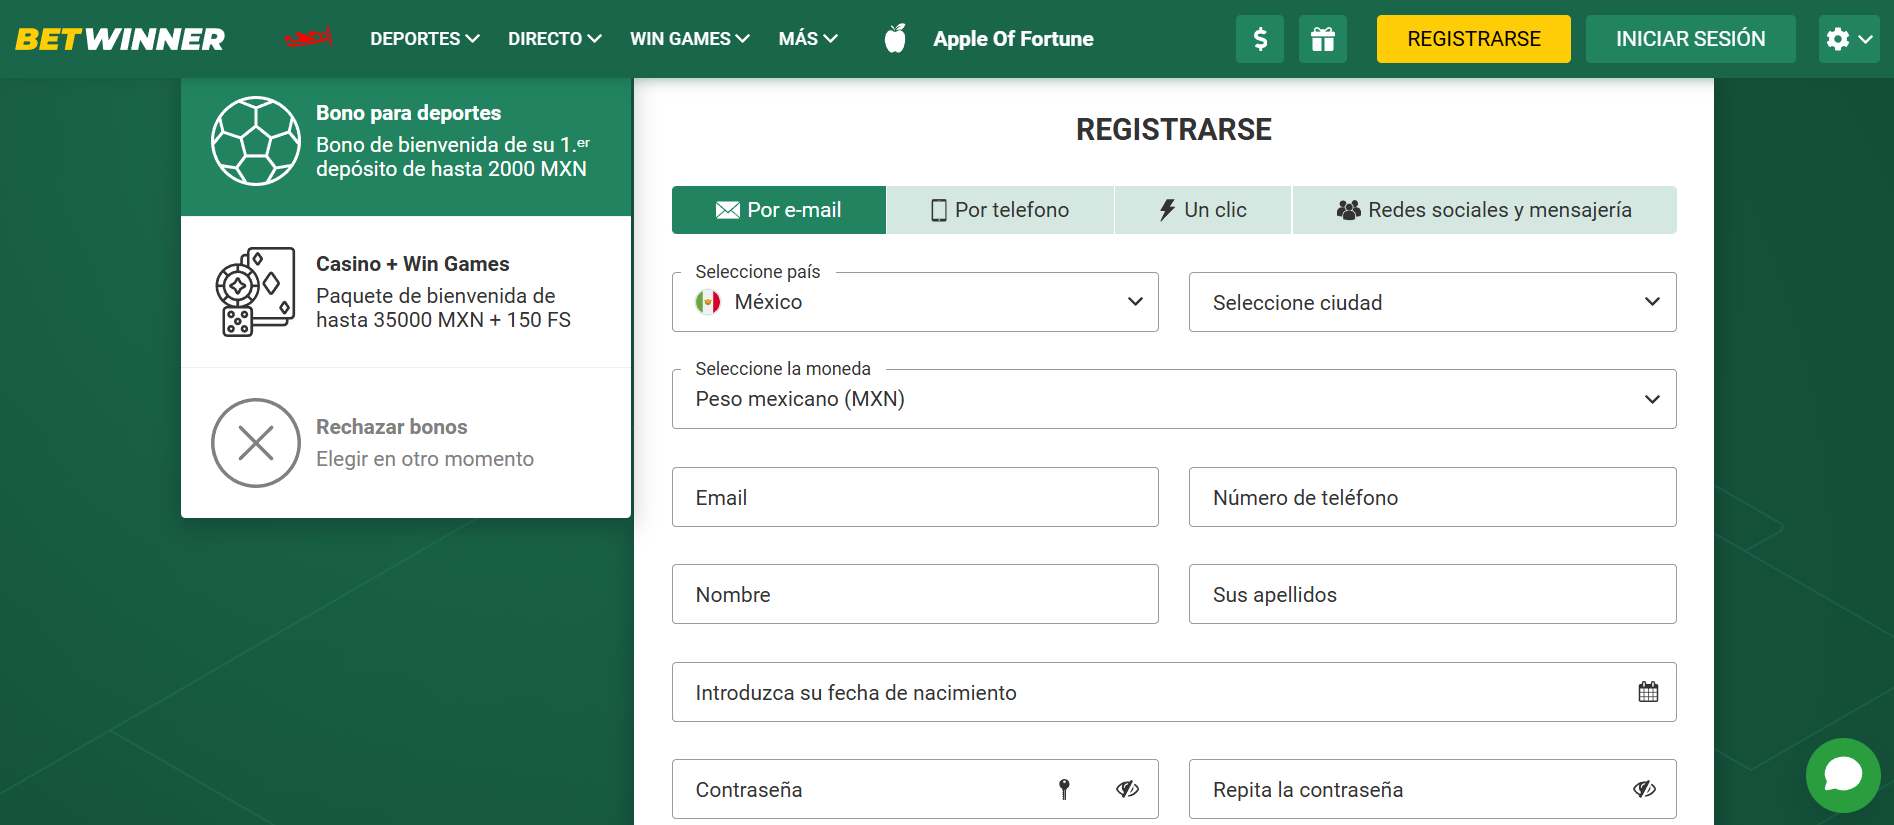Focus the Email input field
Viewport: 1894px width, 825px height.
coord(915,497)
